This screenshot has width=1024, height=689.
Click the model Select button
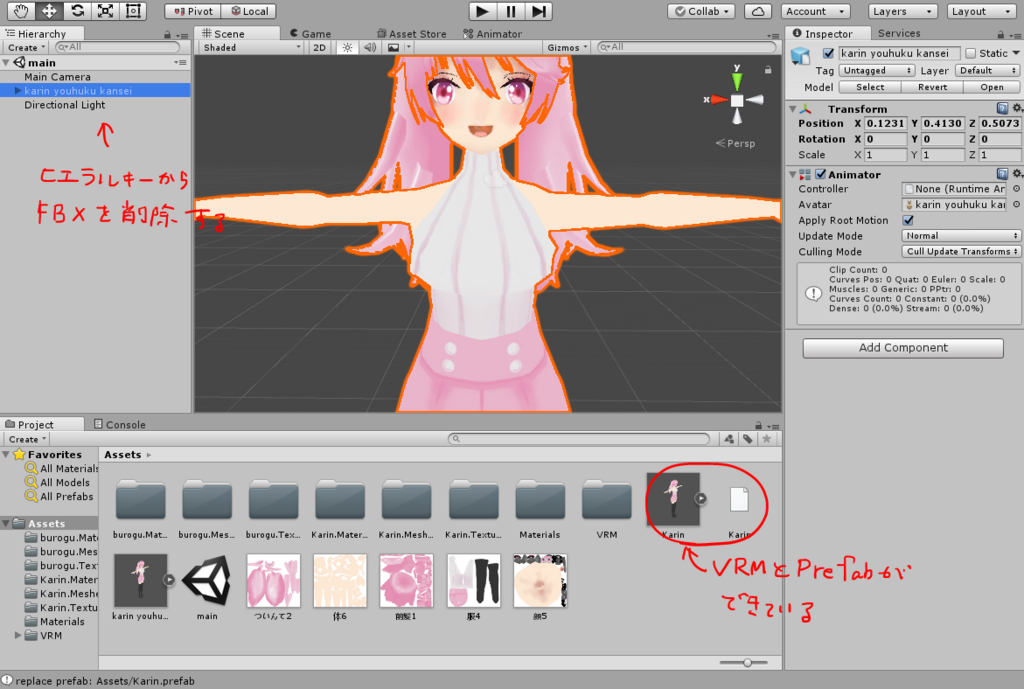(870, 87)
